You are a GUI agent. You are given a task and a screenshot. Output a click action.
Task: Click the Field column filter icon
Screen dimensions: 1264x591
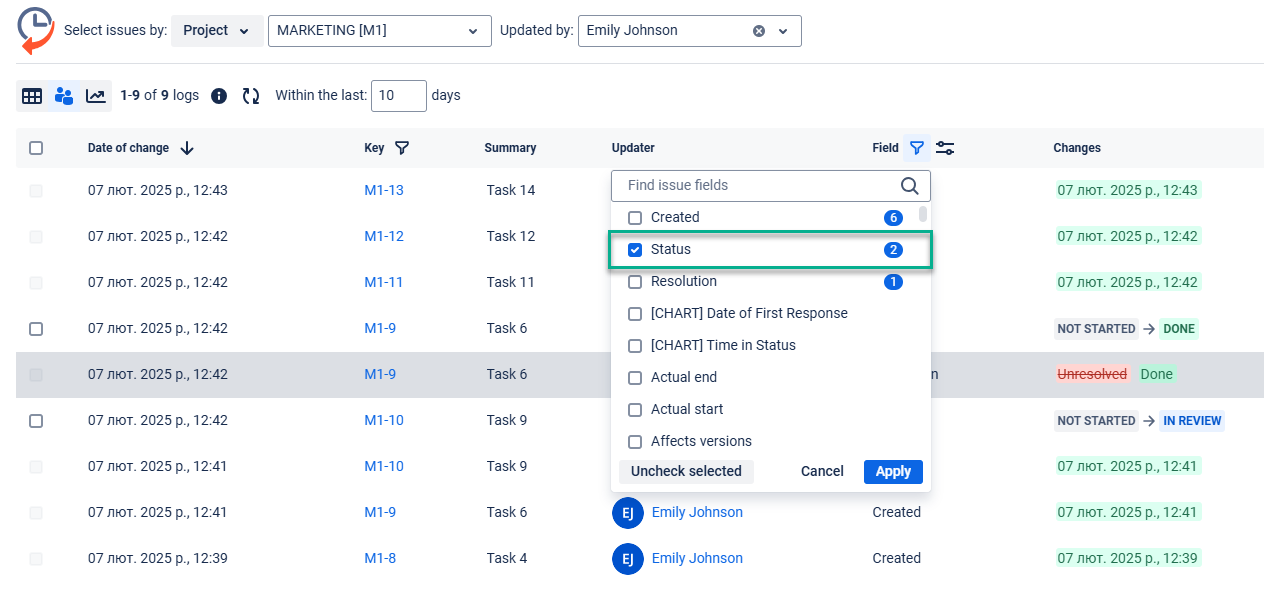tap(917, 148)
